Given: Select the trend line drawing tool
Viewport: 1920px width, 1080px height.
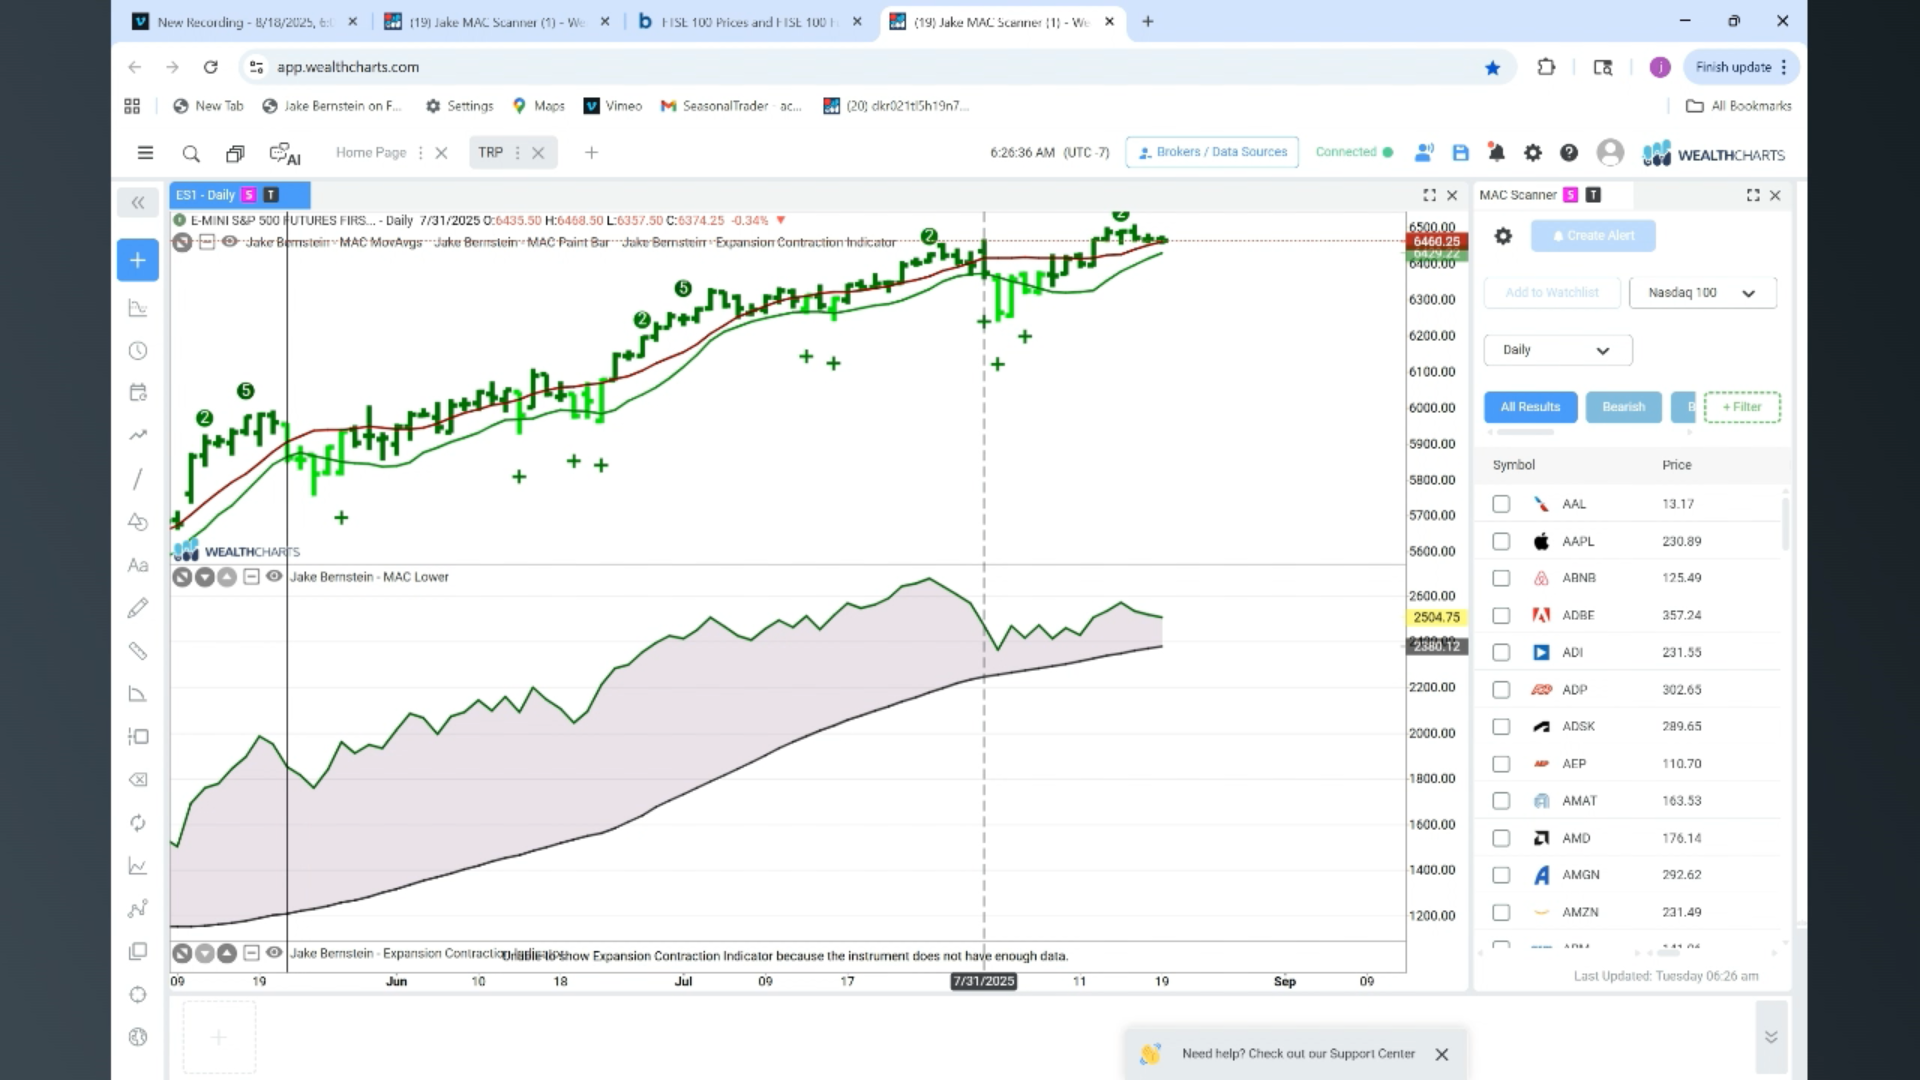Looking at the screenshot, I should [138, 479].
